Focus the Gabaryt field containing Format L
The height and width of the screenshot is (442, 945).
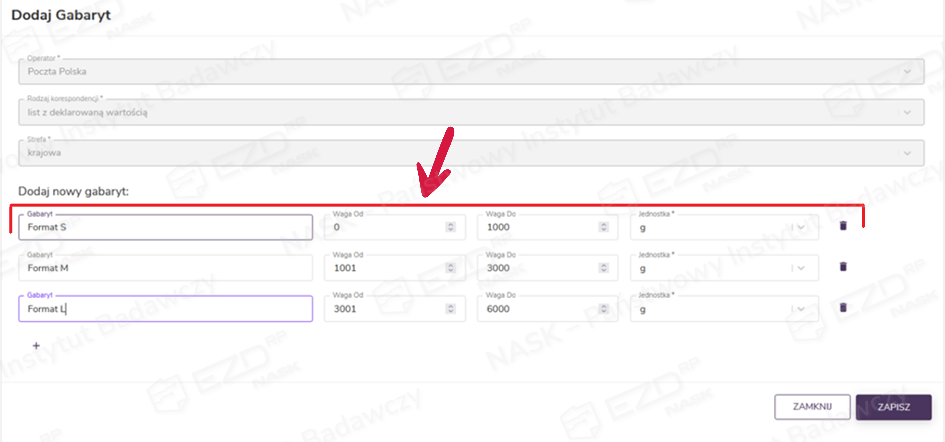(x=165, y=309)
